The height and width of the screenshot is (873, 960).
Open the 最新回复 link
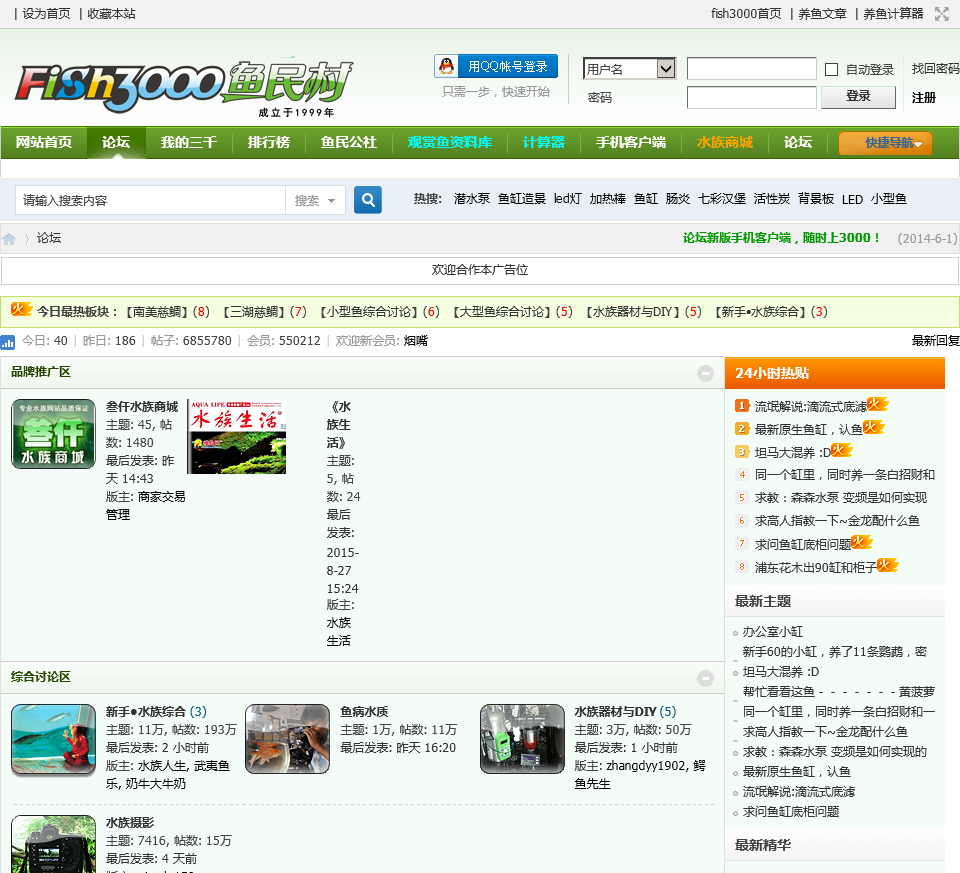[936, 340]
